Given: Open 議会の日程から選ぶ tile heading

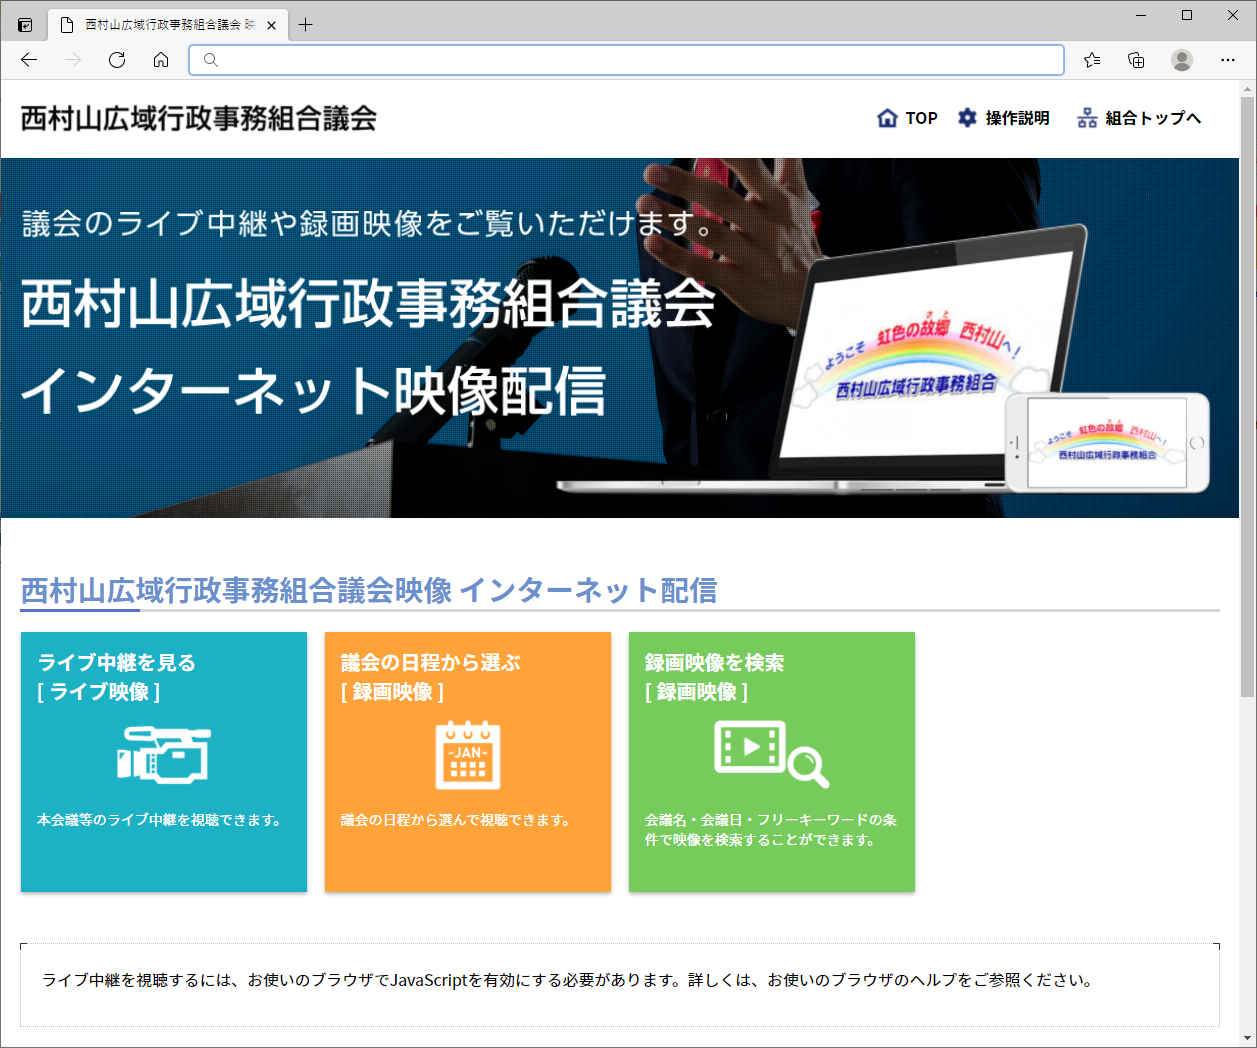Looking at the screenshot, I should coord(431,662).
